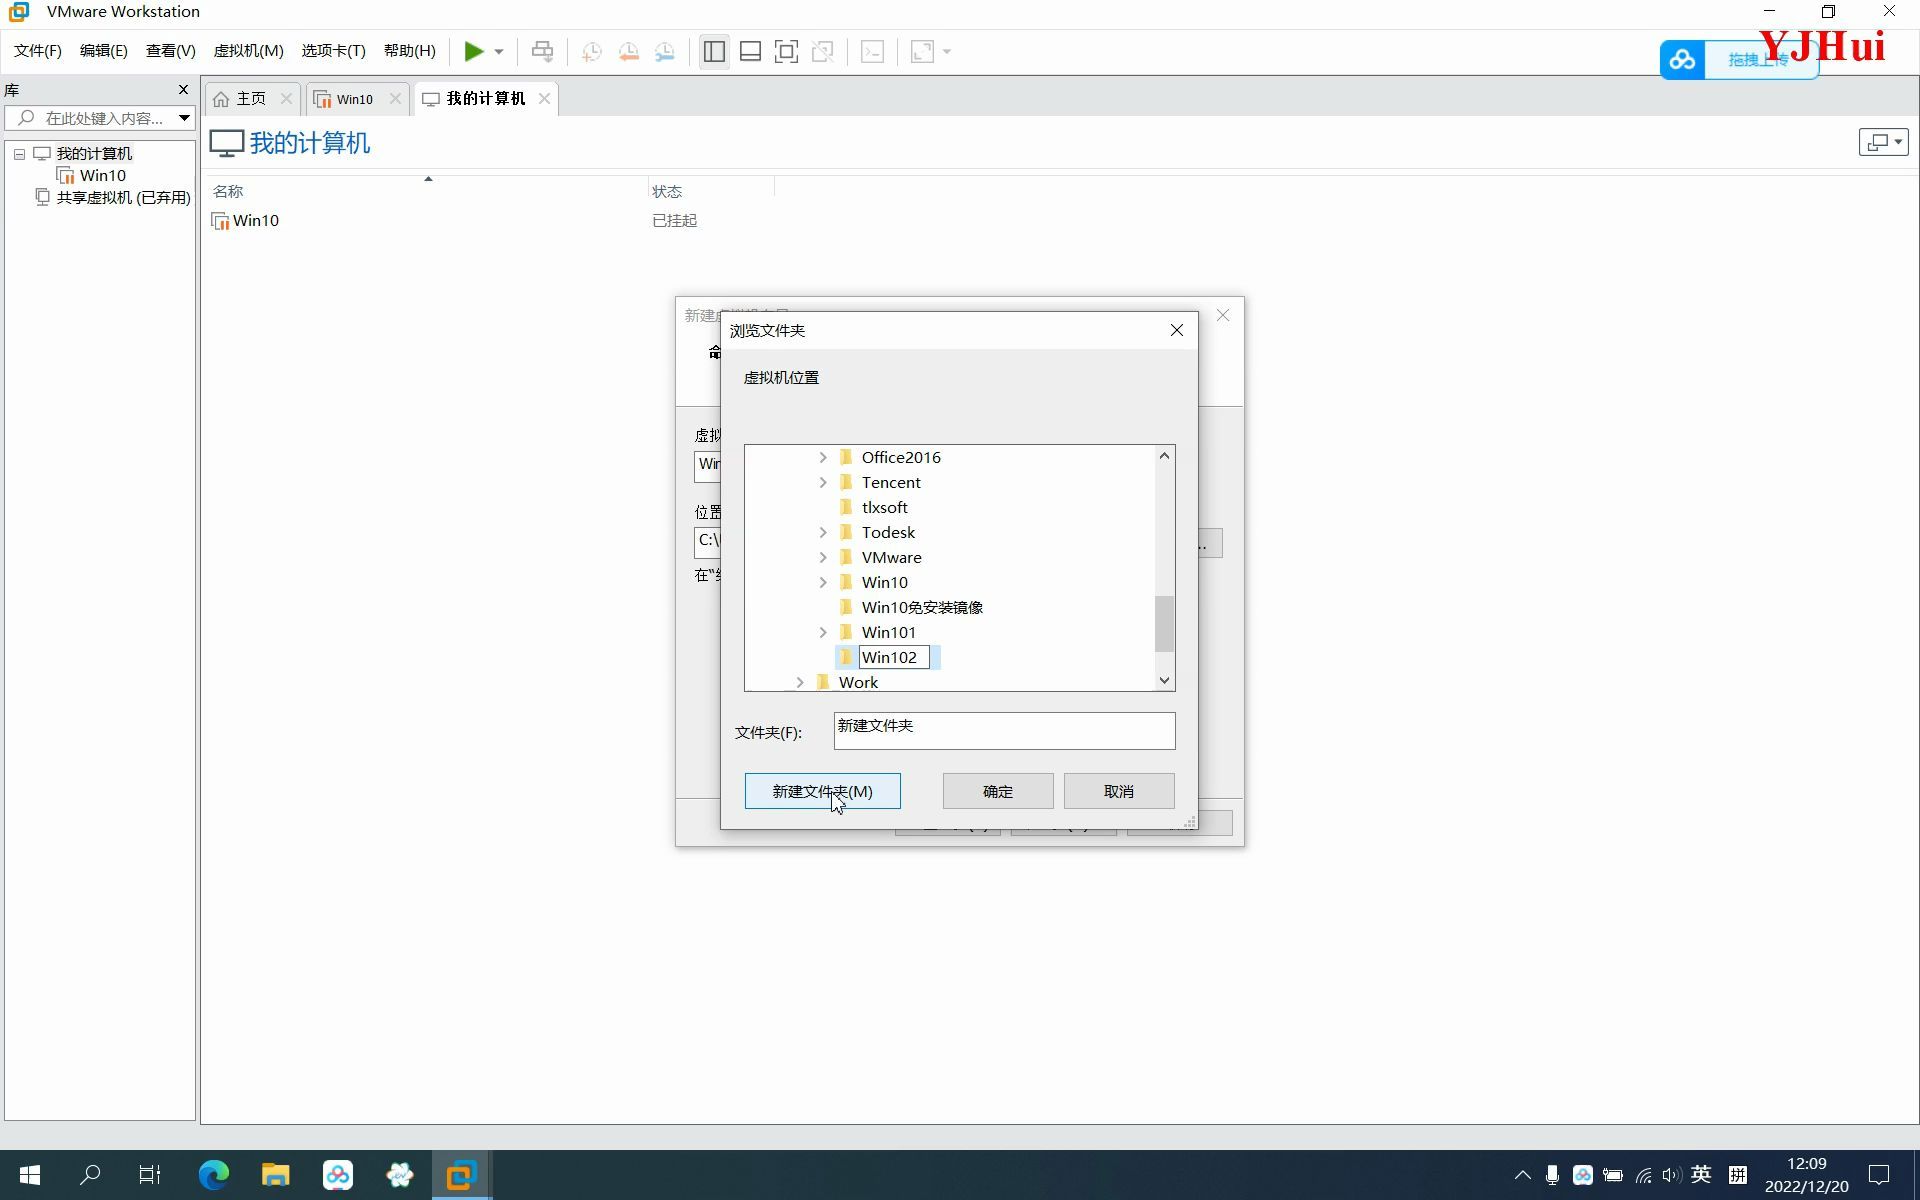Image resolution: width=1920 pixels, height=1200 pixels.
Task: Open the power options dropdown arrow
Action: (x=499, y=51)
